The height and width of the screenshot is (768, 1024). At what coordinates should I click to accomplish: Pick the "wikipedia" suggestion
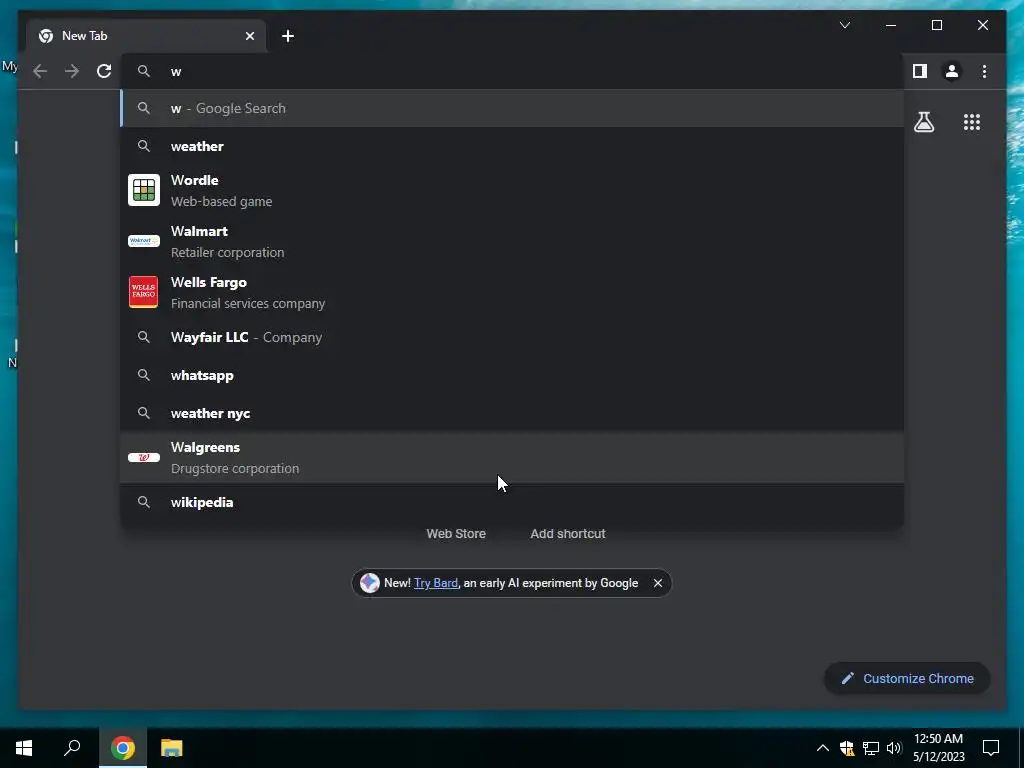coord(512,502)
